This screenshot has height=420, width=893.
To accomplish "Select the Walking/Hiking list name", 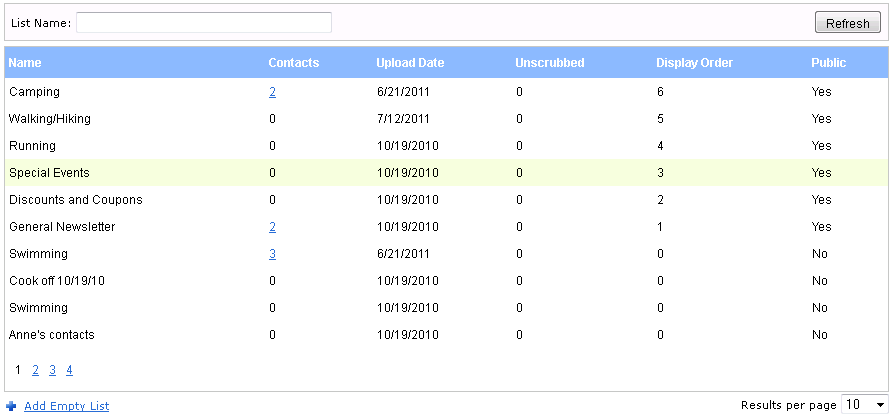I will coord(50,119).
